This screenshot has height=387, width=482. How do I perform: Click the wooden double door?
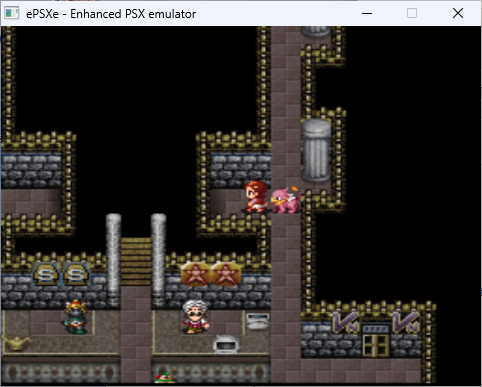tap(376, 345)
